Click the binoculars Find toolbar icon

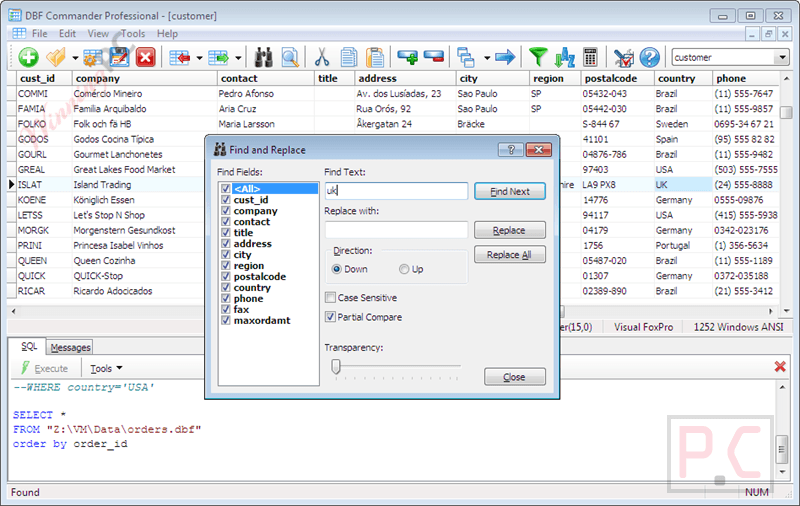[x=263, y=58]
